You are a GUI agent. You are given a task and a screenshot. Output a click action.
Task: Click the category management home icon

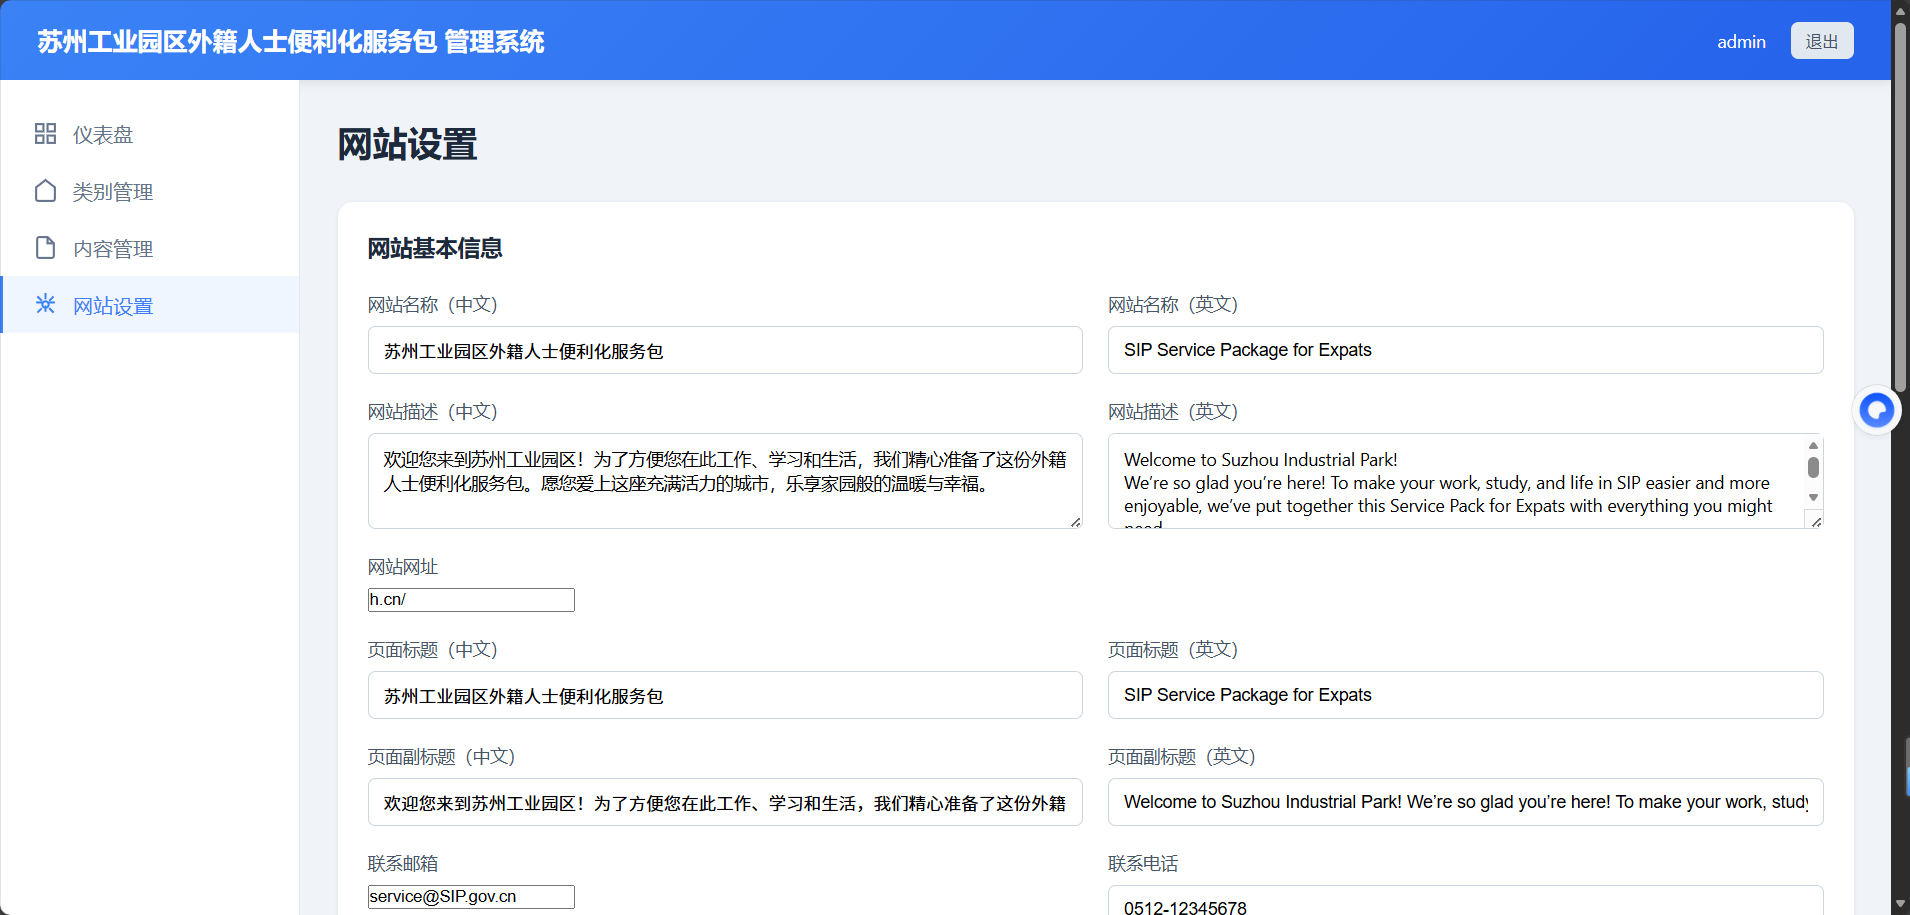45,191
